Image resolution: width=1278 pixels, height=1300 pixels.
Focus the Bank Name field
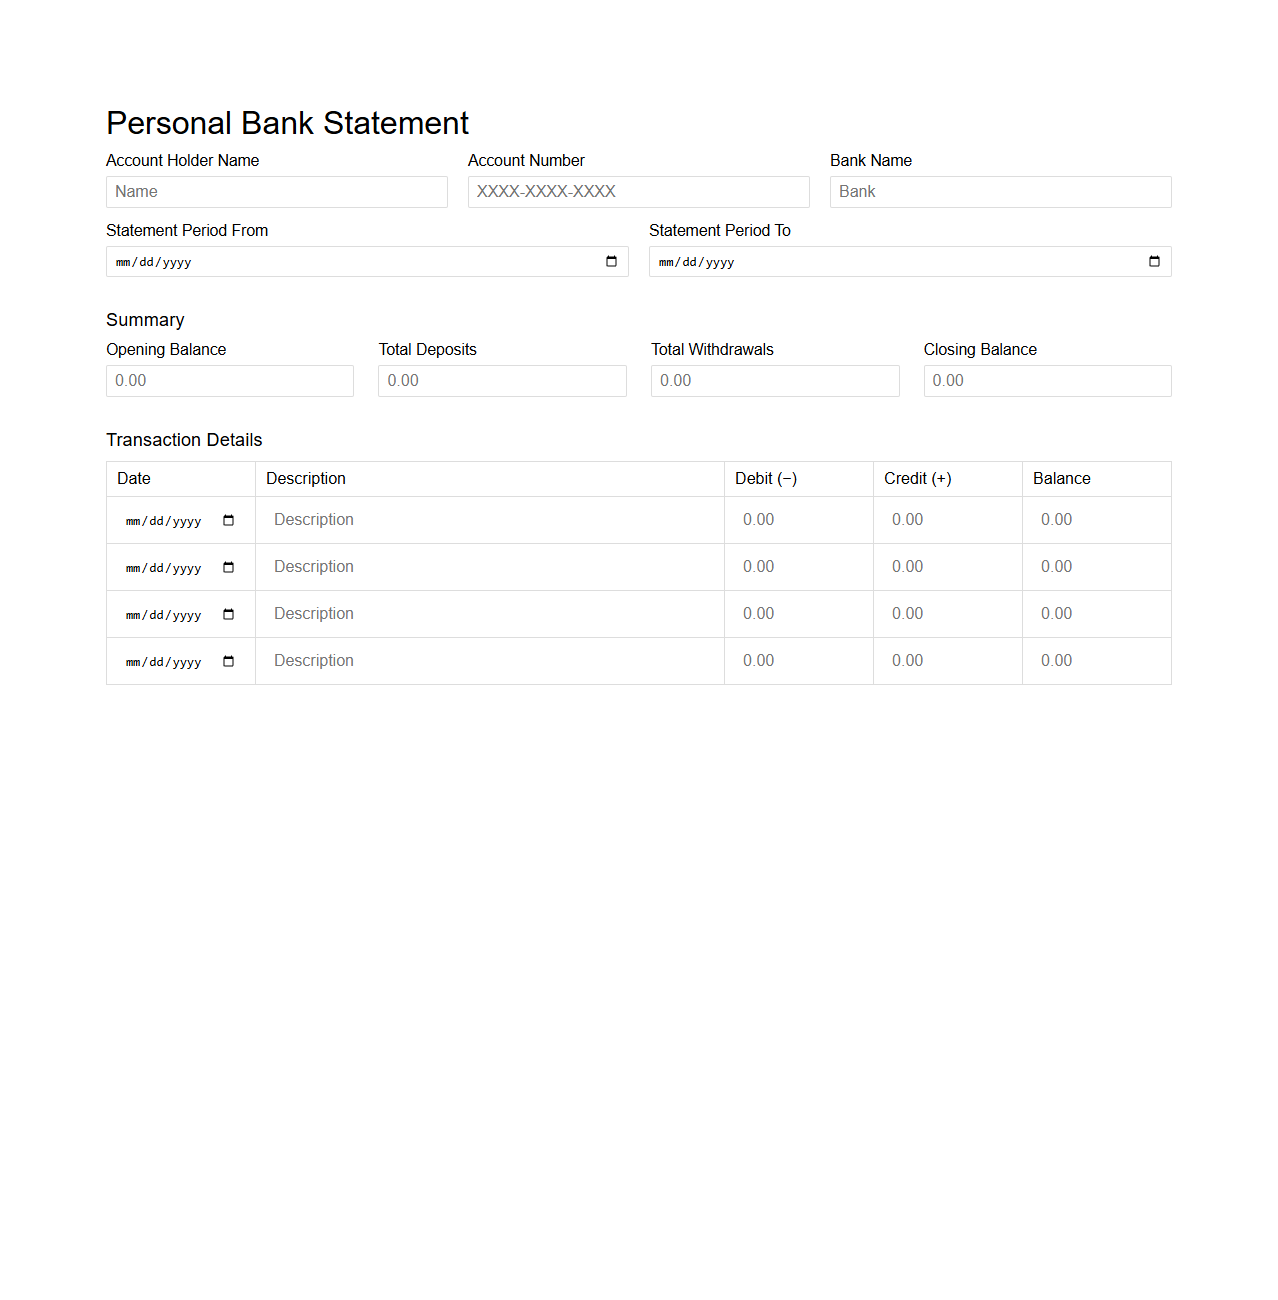click(1000, 191)
